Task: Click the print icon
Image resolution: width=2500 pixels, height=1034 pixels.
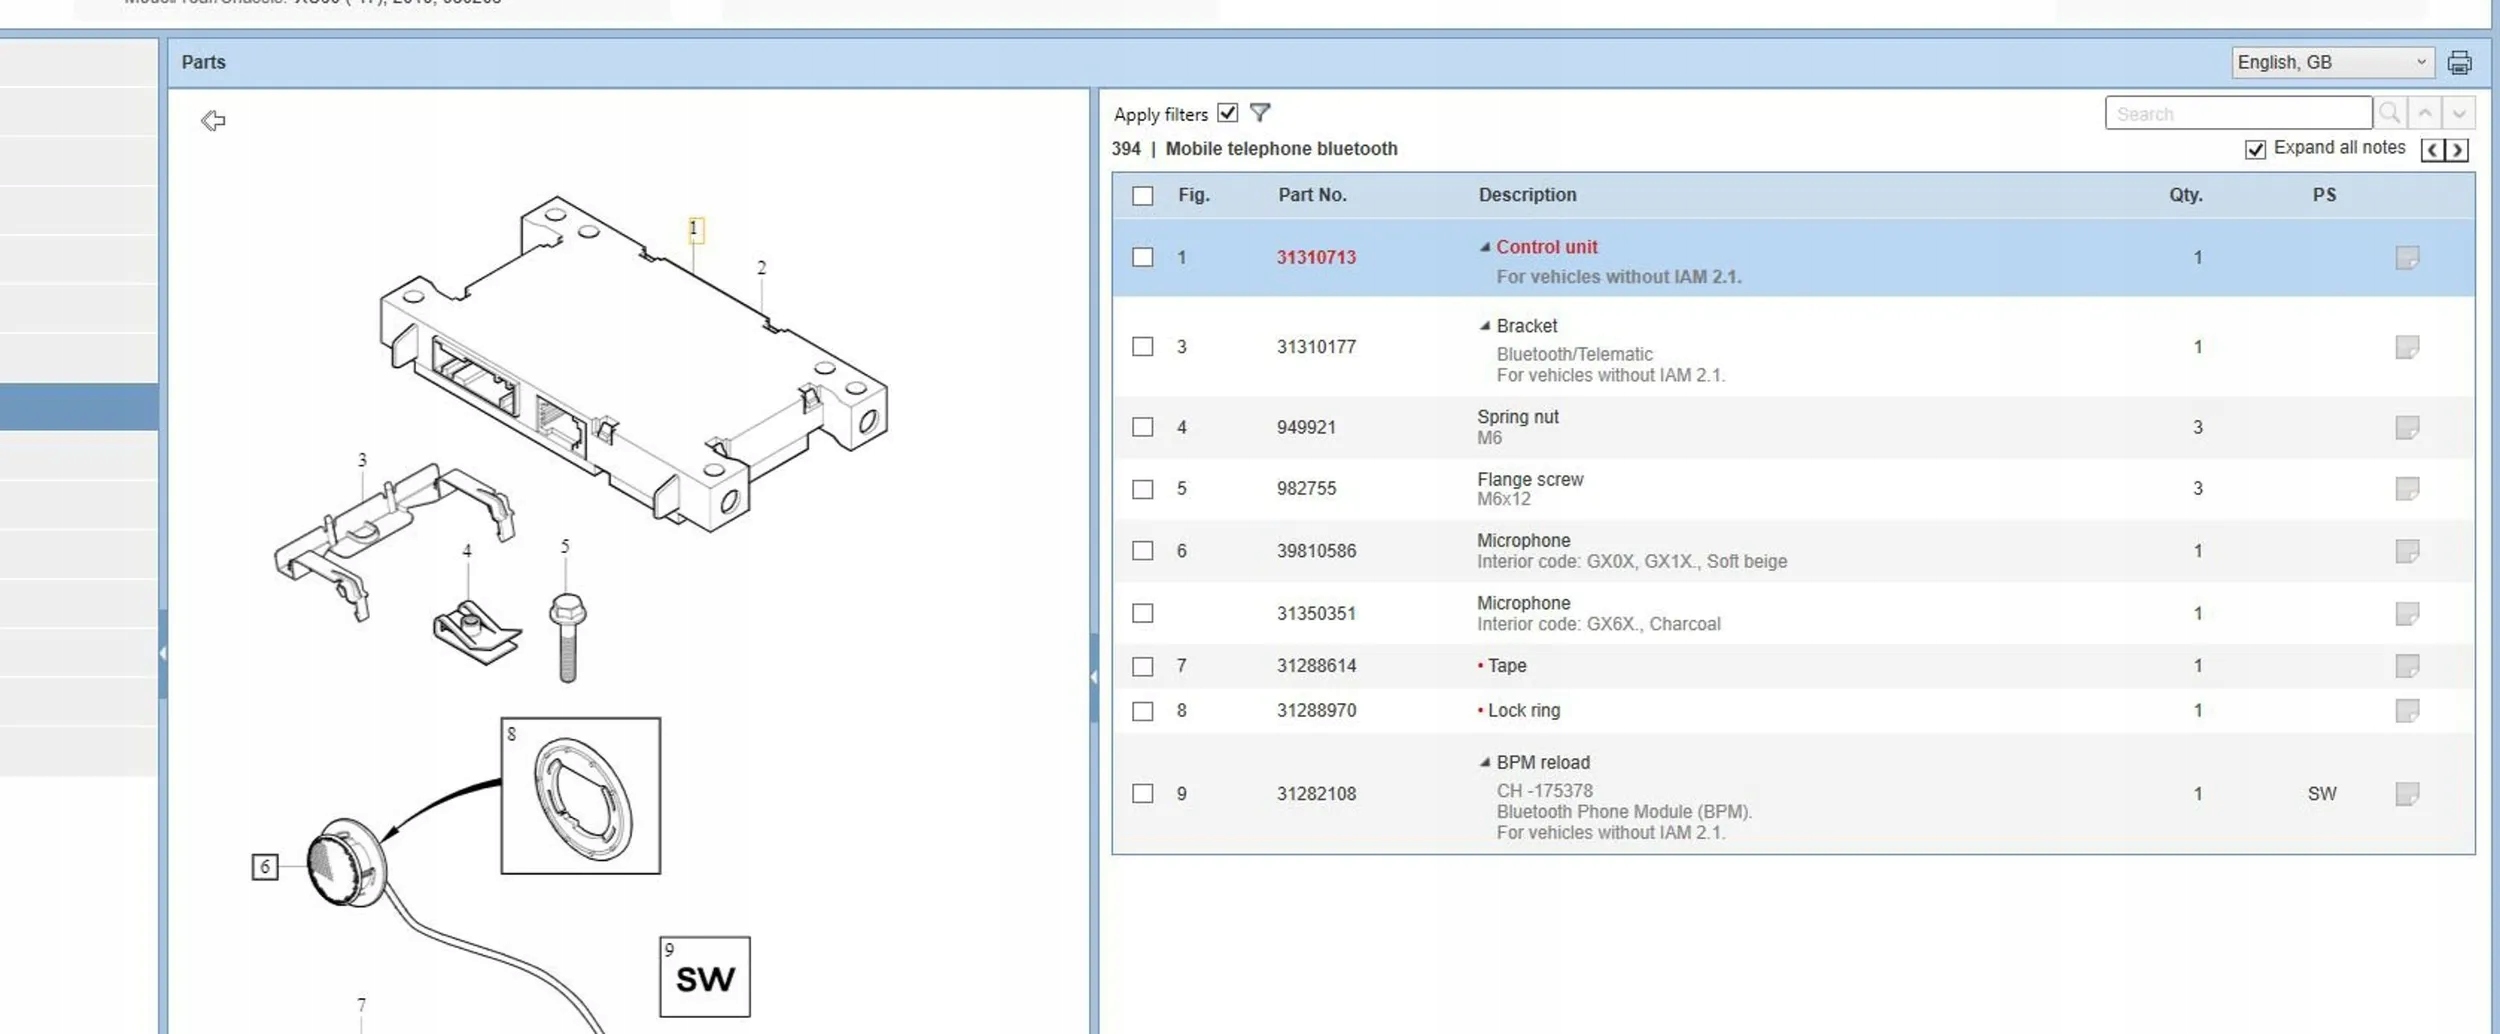Action: (x=2459, y=62)
